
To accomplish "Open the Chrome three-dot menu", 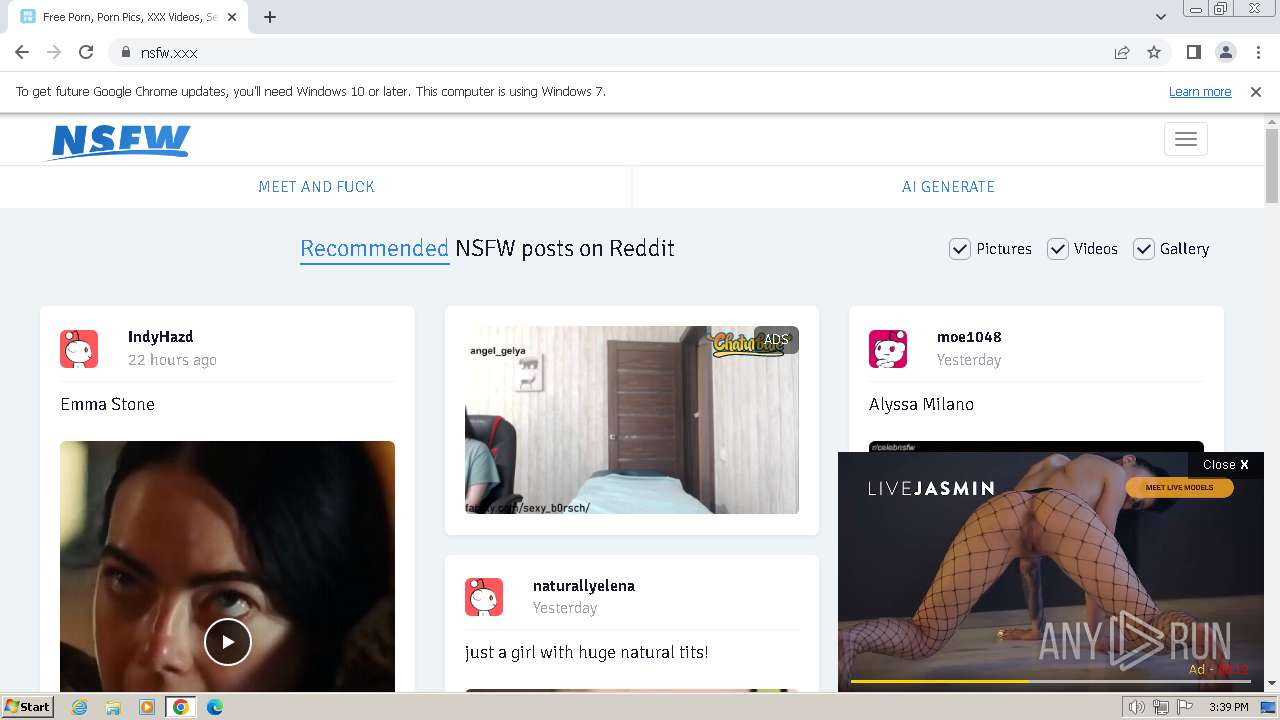I will click(x=1258, y=52).
